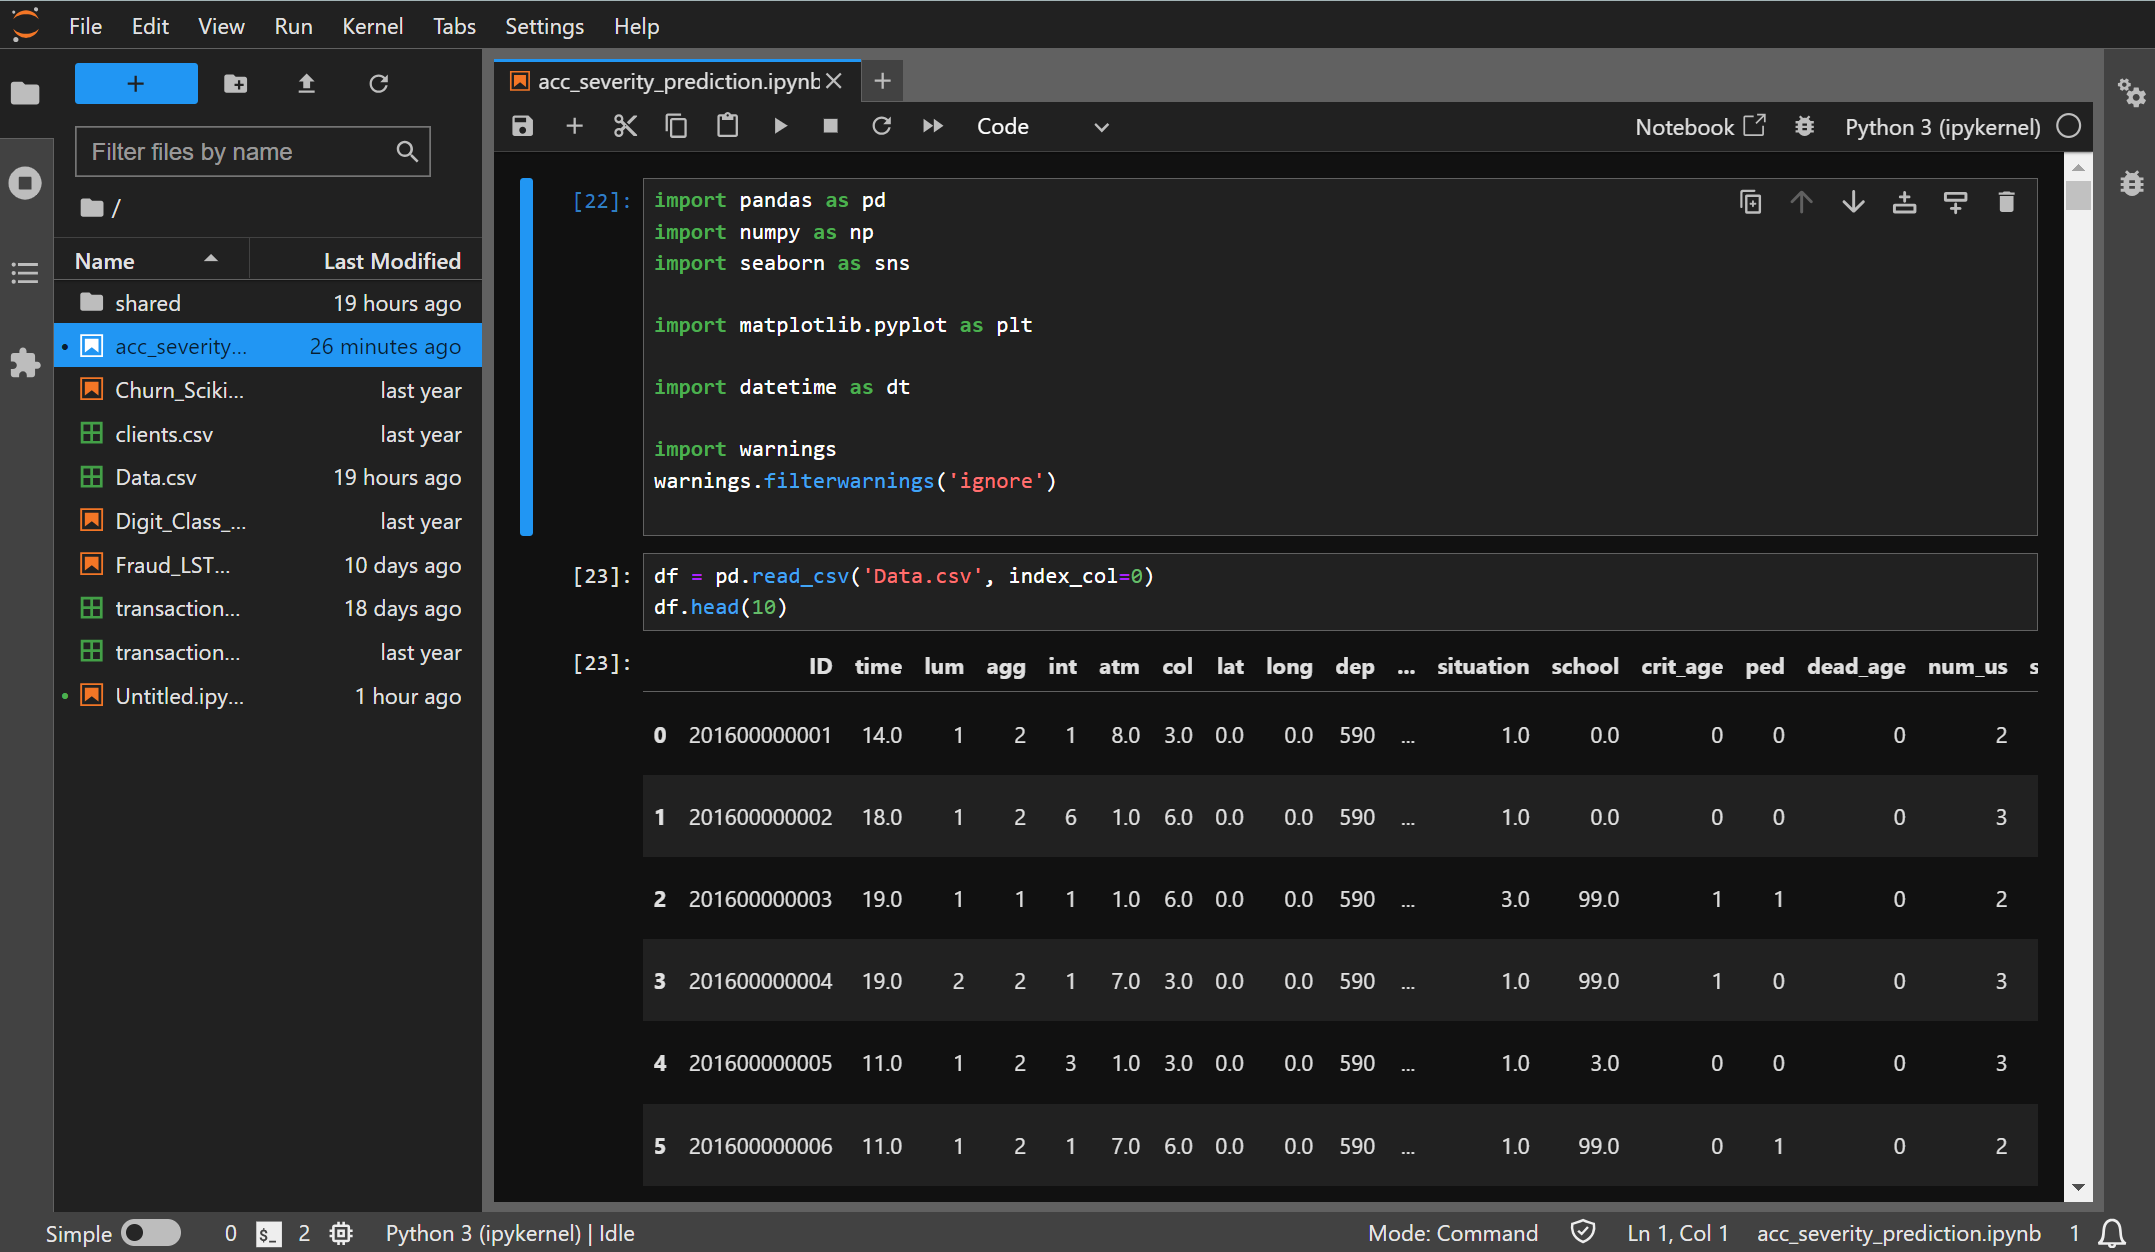Click the new folder icon in file browser
The height and width of the screenshot is (1252, 2155).
(x=236, y=84)
